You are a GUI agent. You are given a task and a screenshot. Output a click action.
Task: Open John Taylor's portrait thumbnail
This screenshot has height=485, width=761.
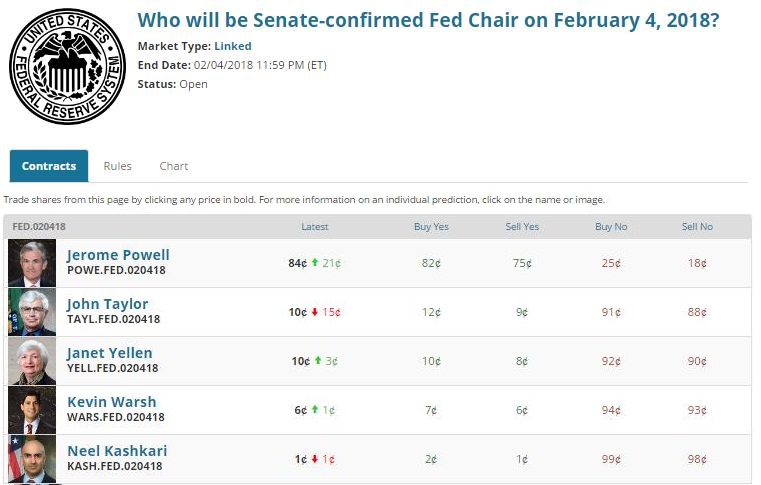(x=32, y=312)
